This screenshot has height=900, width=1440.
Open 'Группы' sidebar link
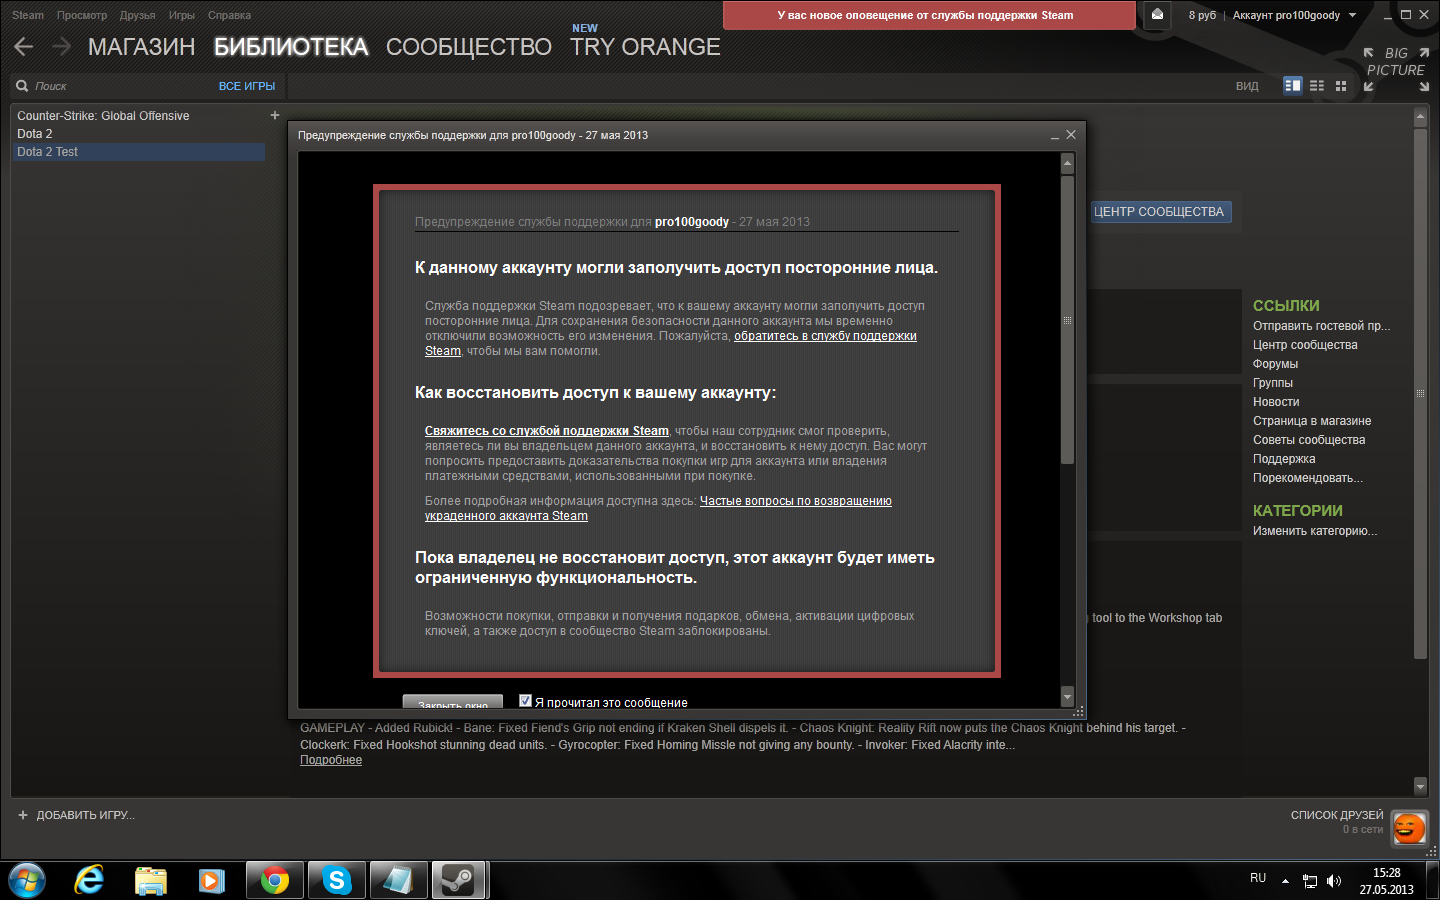tap(1273, 383)
